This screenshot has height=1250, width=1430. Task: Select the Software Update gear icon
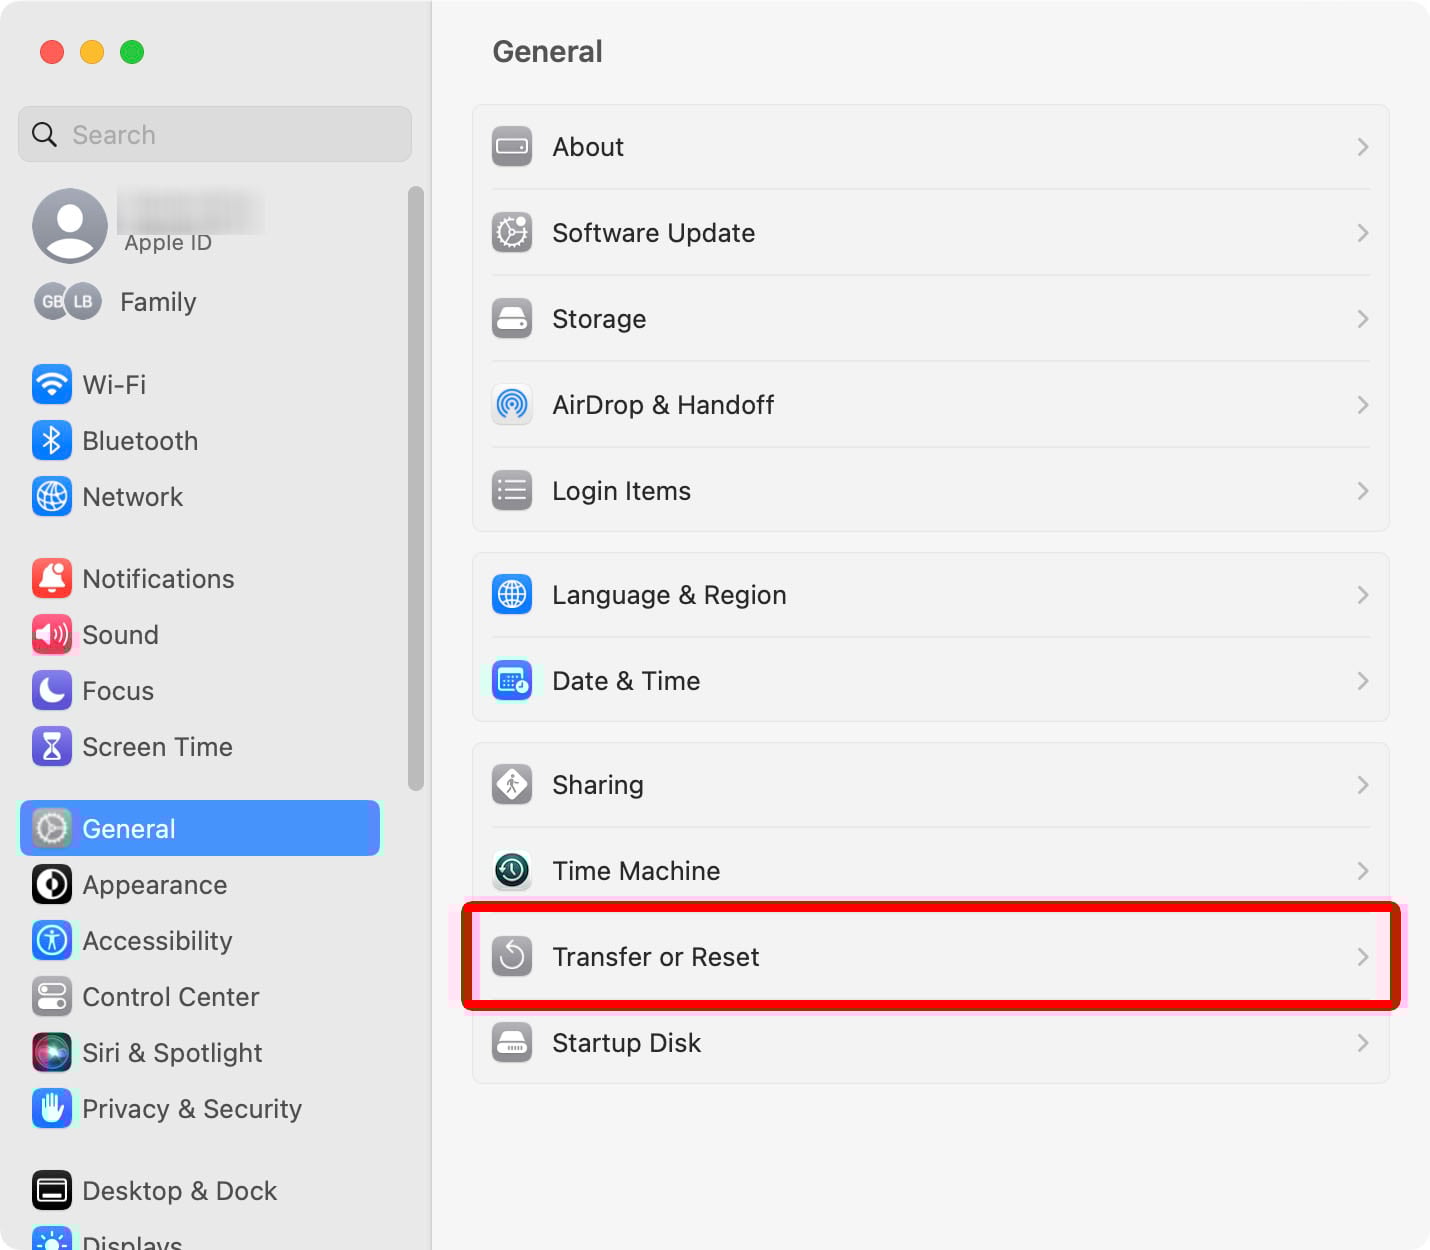(x=512, y=233)
